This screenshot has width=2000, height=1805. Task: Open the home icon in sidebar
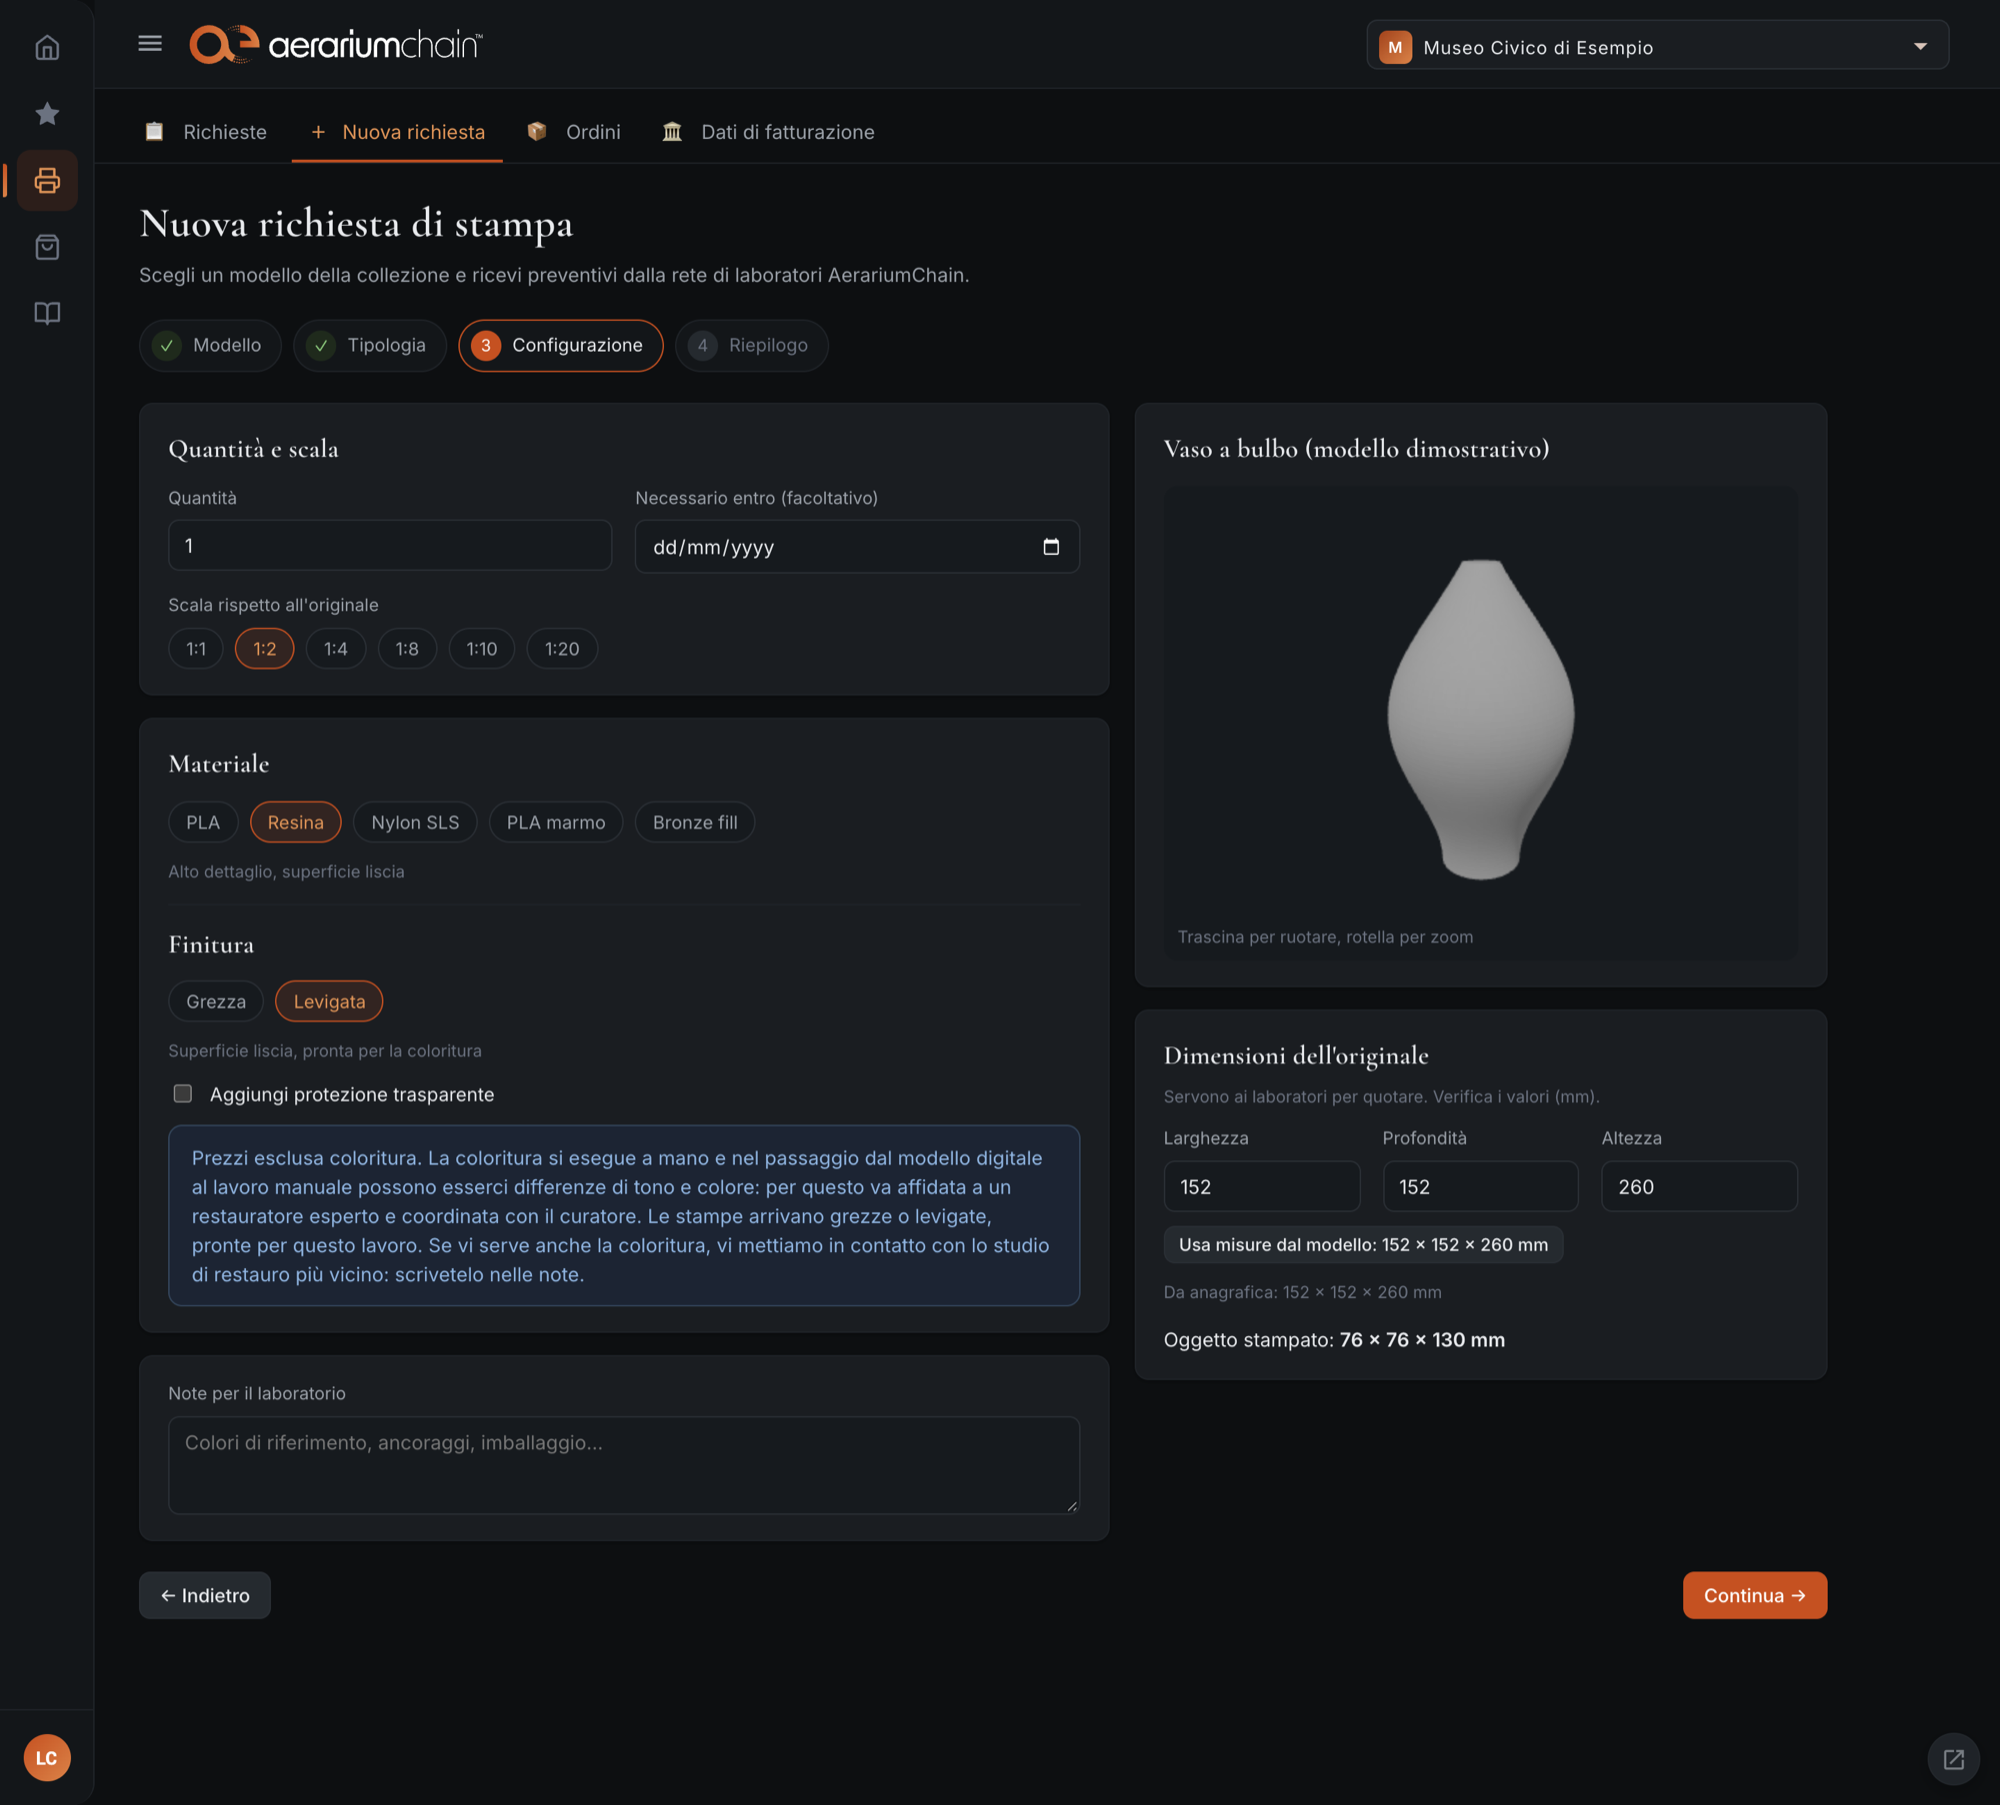pyautogui.click(x=47, y=47)
